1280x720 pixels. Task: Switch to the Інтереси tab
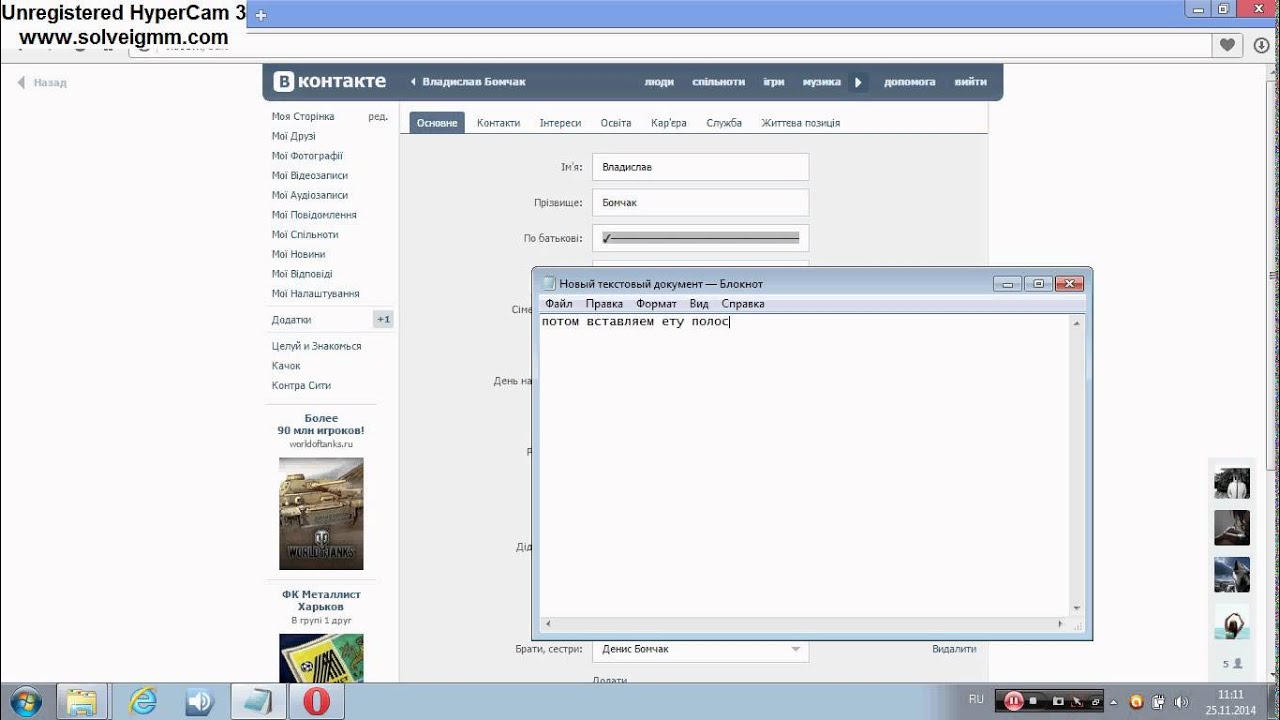pos(560,123)
